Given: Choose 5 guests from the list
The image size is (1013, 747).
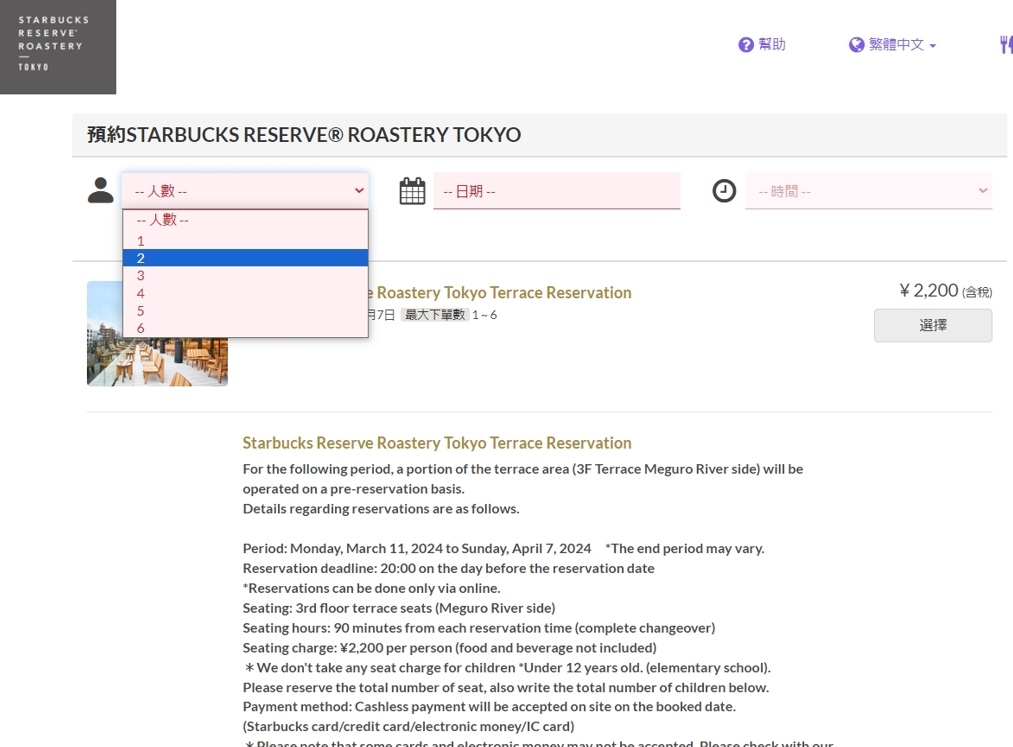Looking at the screenshot, I should [x=245, y=310].
